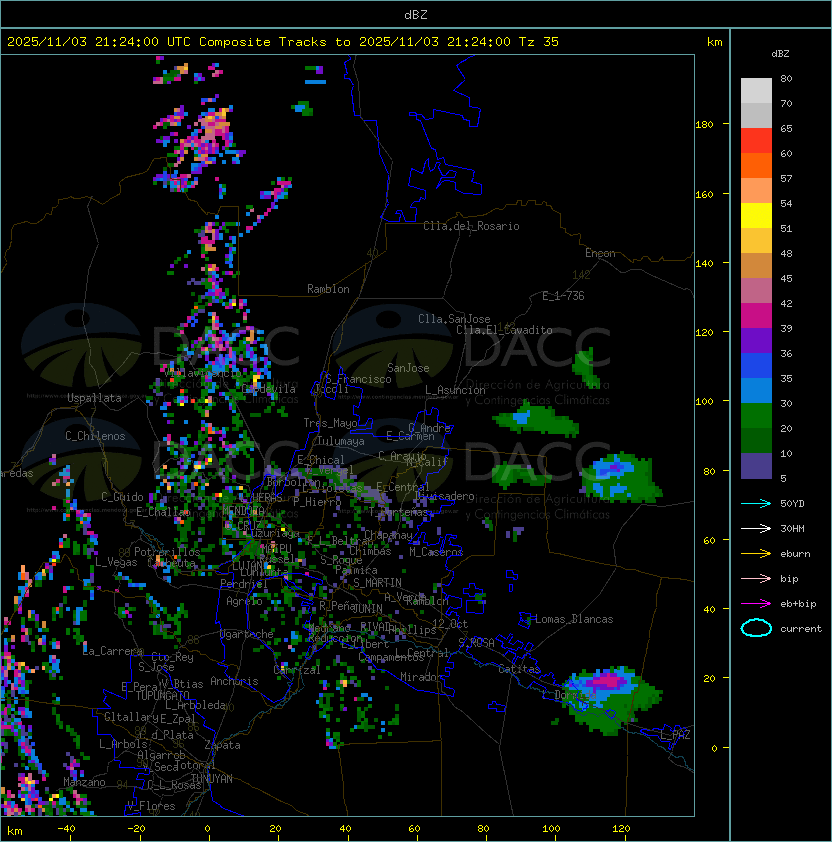This screenshot has width=832, height=842.
Task: Click the Mirador place label
Action: [x=422, y=677]
